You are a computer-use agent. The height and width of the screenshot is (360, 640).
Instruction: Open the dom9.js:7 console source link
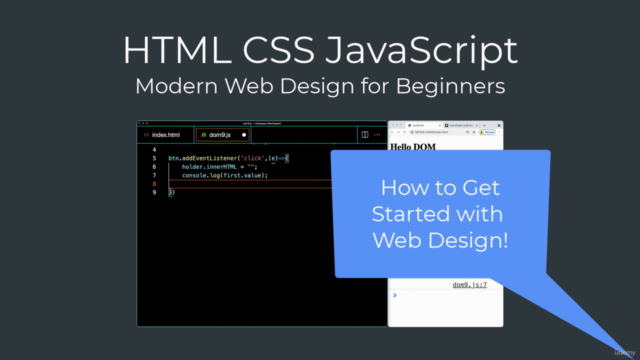click(x=469, y=285)
